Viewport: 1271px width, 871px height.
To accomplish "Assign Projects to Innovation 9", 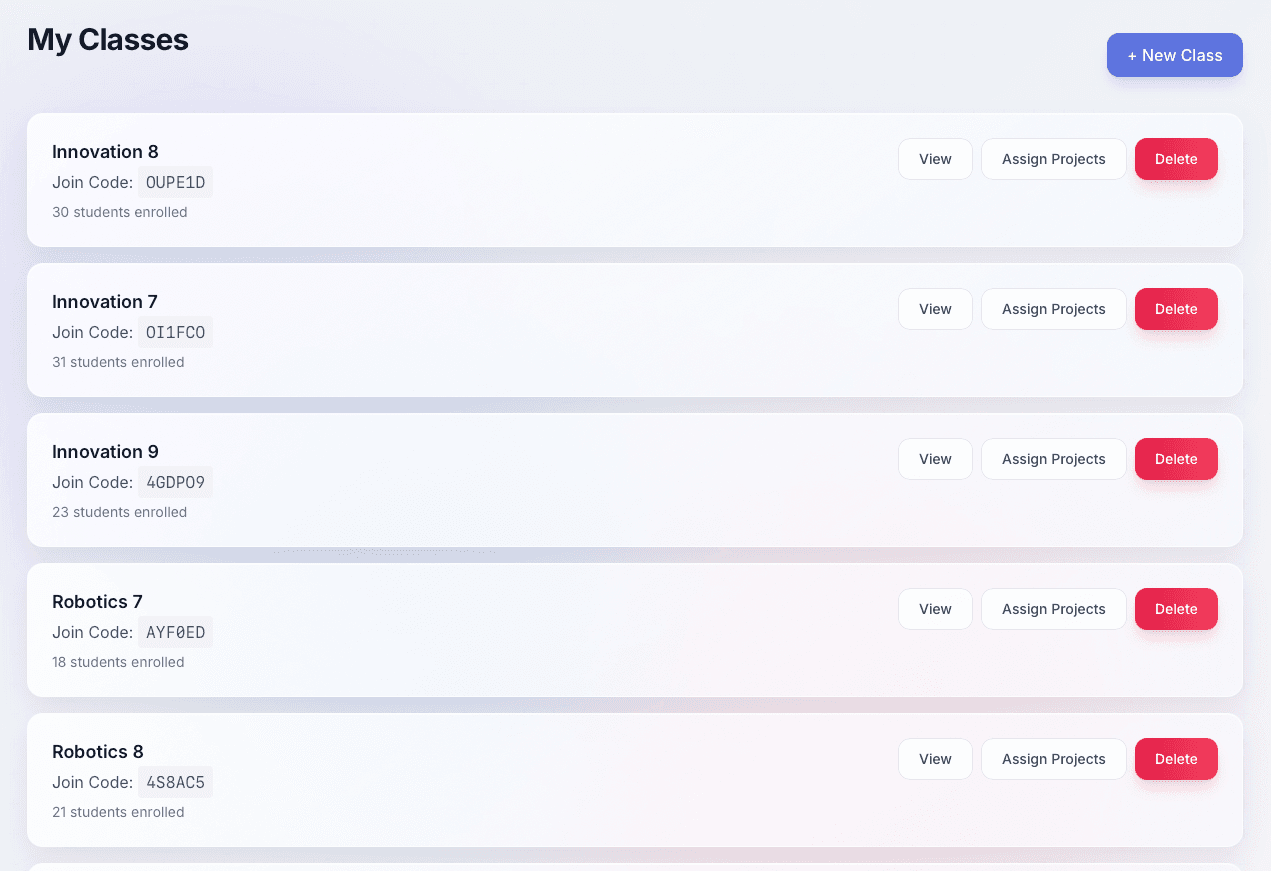I will [x=1053, y=458].
